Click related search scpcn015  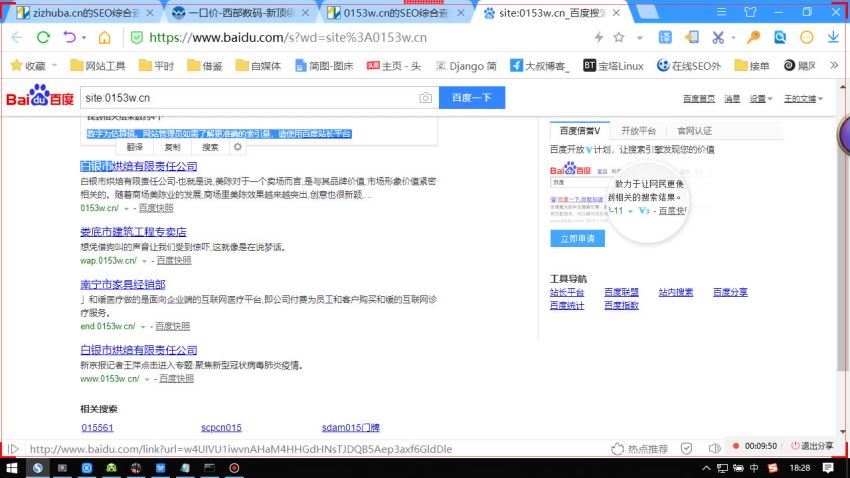pyautogui.click(x=221, y=428)
